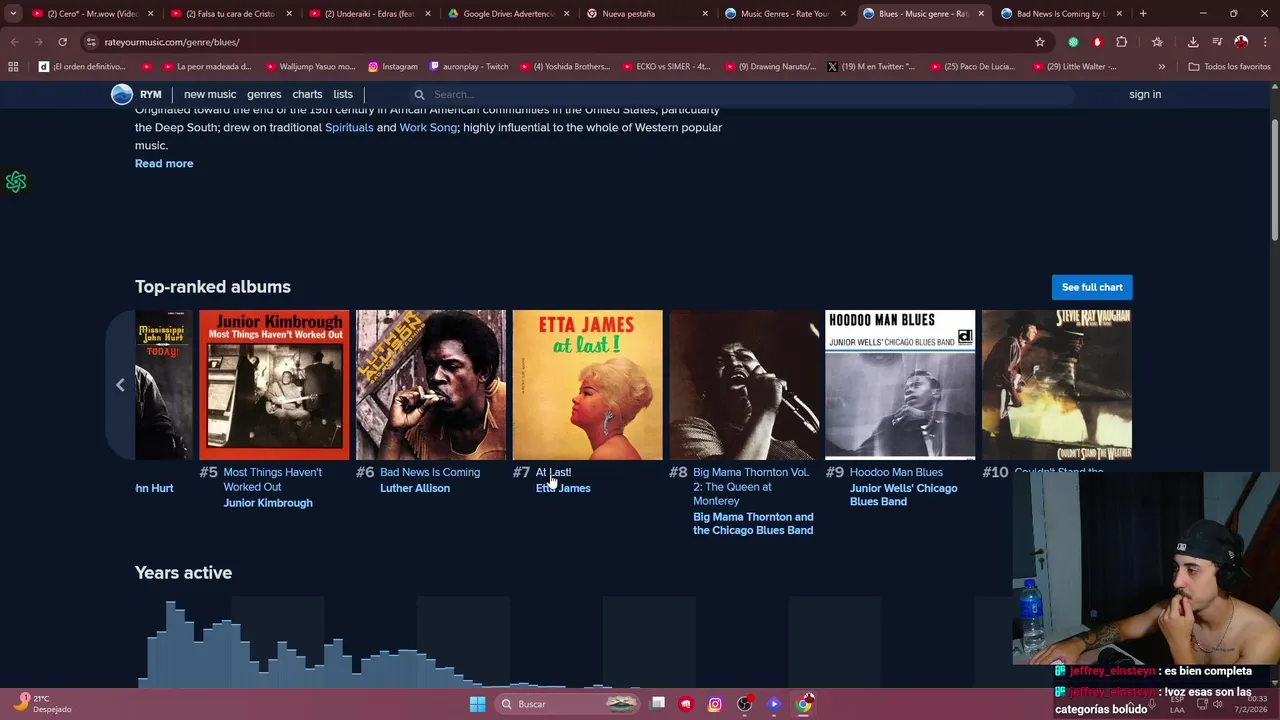Open the genres menu item
Image resolution: width=1280 pixels, height=720 pixels.
point(264,94)
